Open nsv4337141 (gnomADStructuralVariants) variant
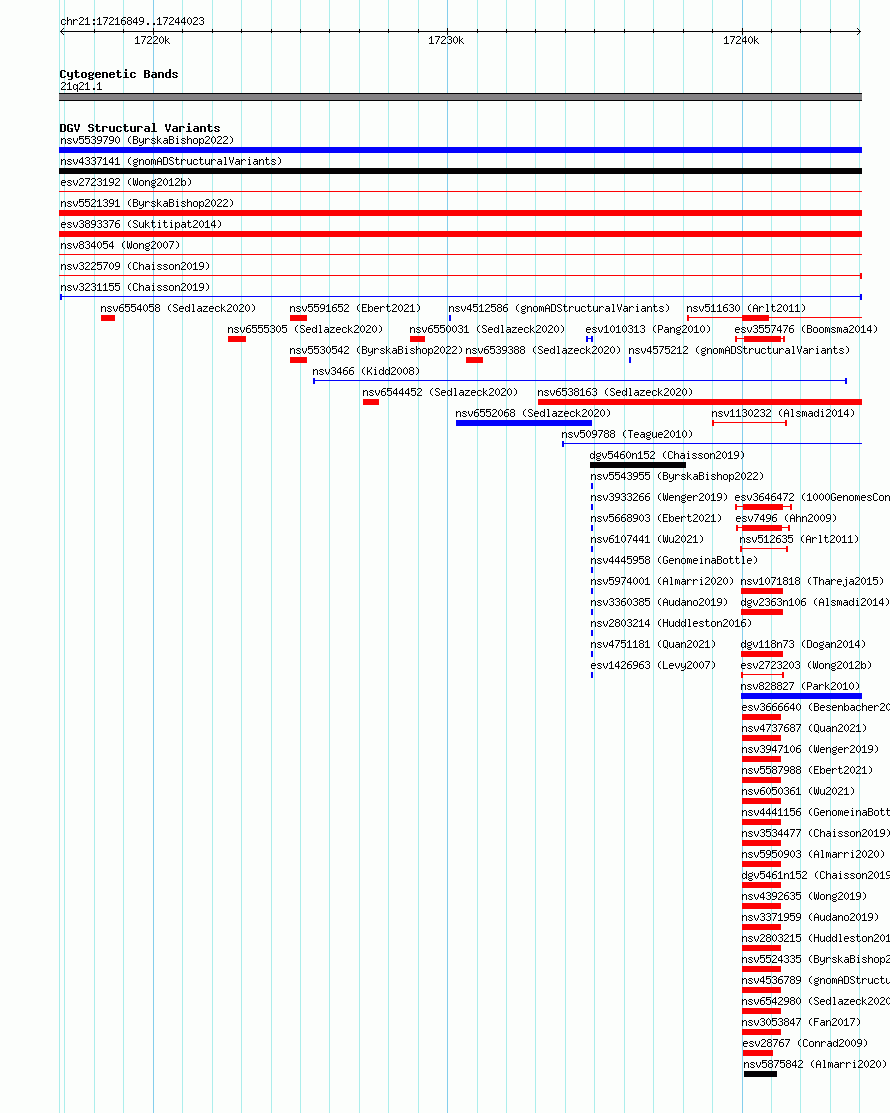 tap(171, 161)
